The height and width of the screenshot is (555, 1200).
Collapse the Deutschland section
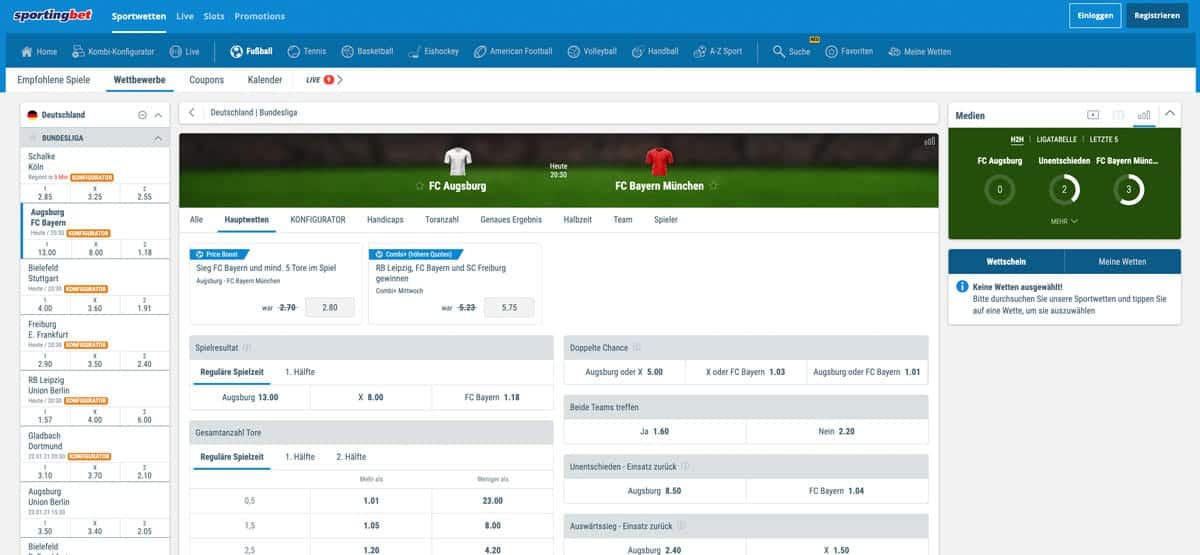(x=158, y=115)
